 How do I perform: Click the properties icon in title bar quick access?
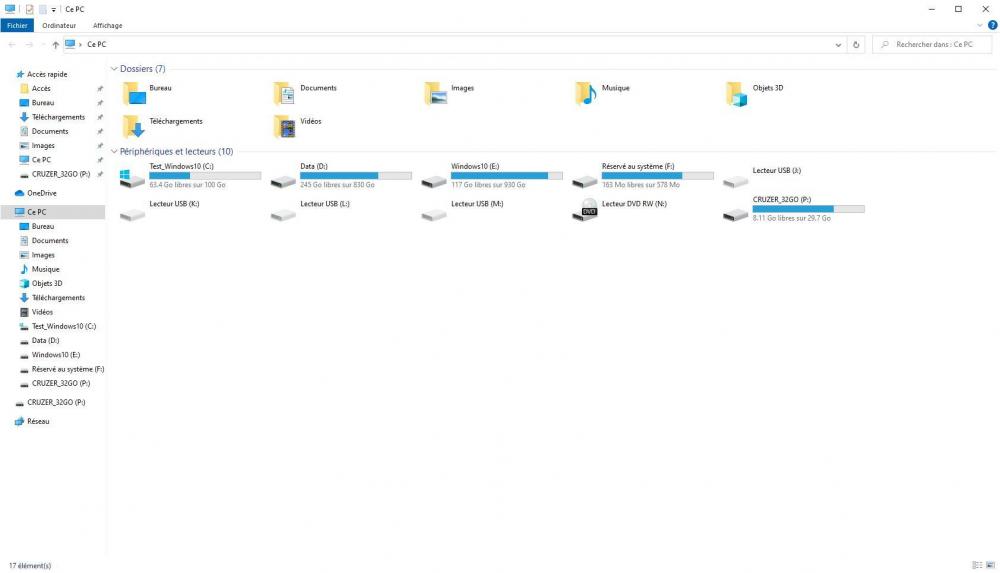pyautogui.click(x=29, y=9)
